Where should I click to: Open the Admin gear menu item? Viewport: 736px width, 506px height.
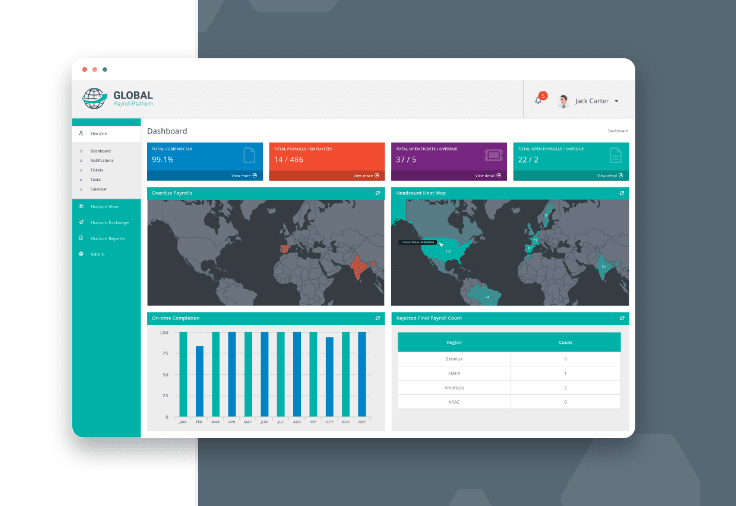point(97,254)
